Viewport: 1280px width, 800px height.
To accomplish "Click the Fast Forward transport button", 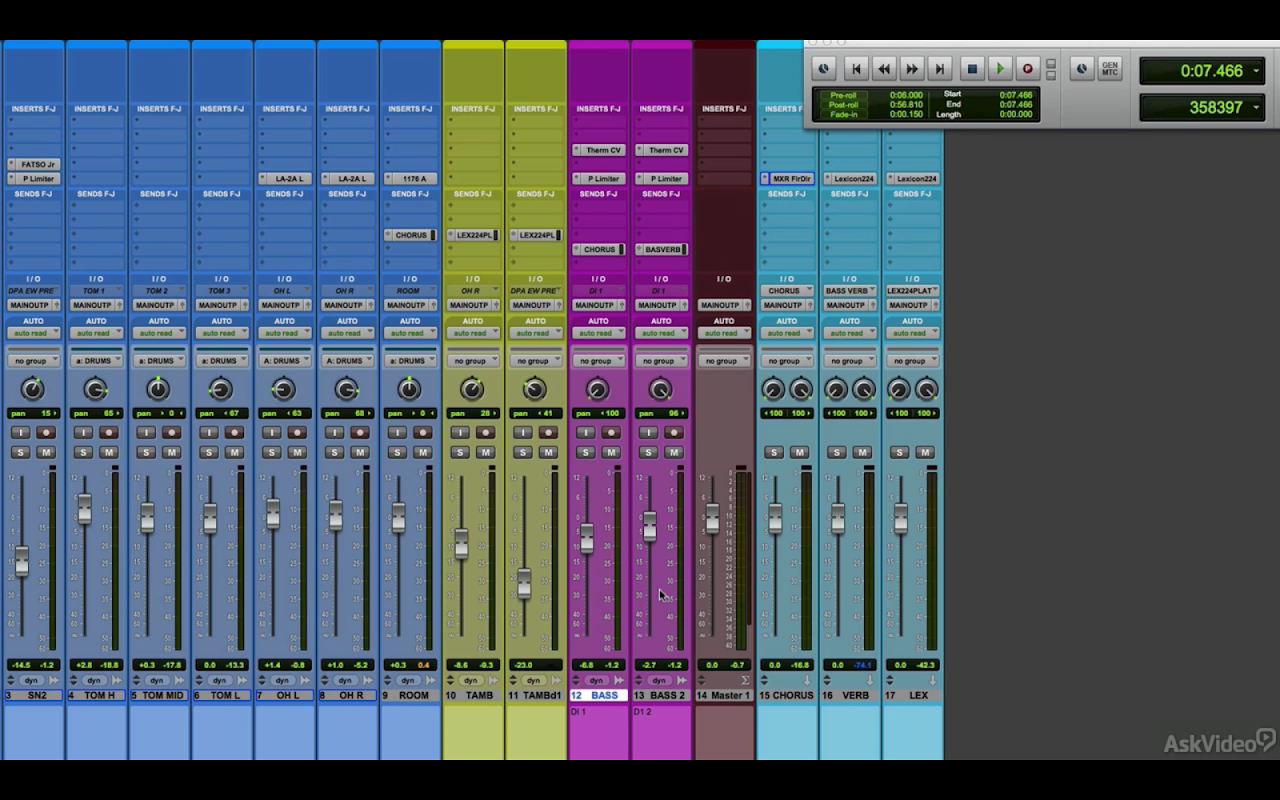I will [911, 69].
